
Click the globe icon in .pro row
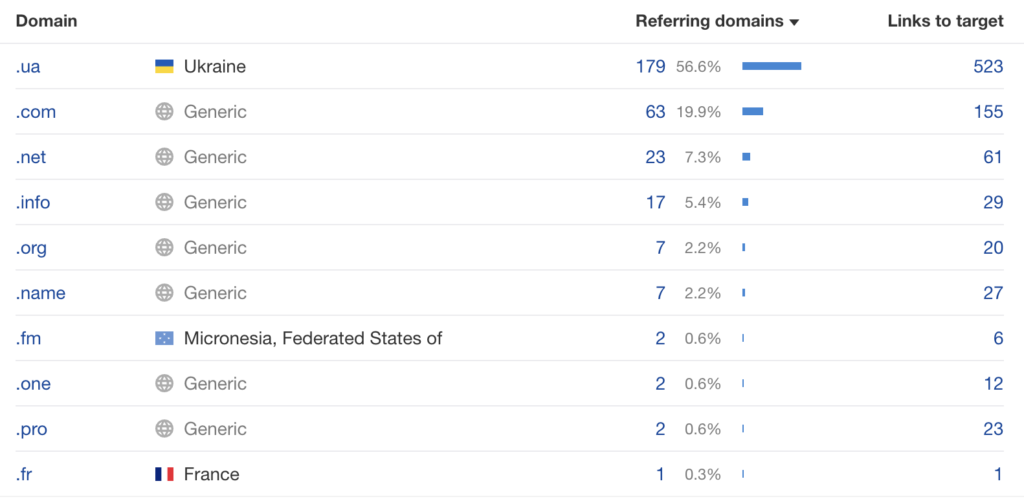point(164,429)
